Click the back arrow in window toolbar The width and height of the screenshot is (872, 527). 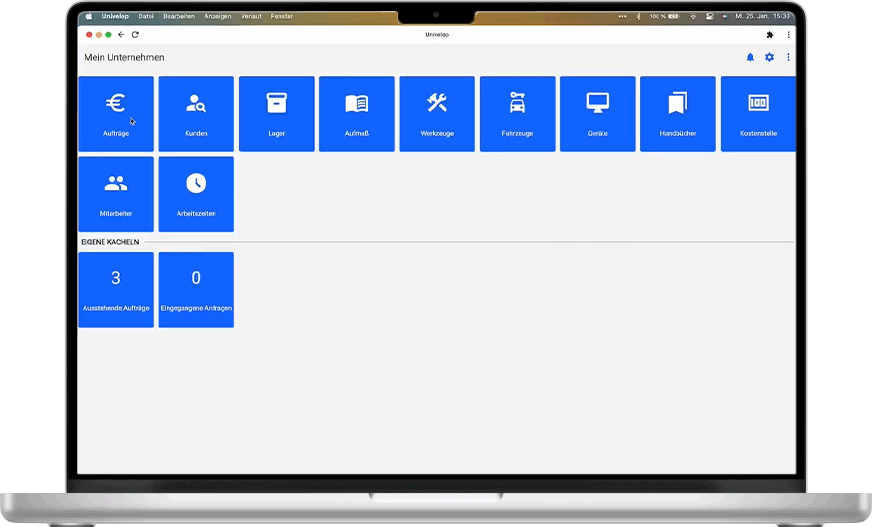tap(121, 34)
